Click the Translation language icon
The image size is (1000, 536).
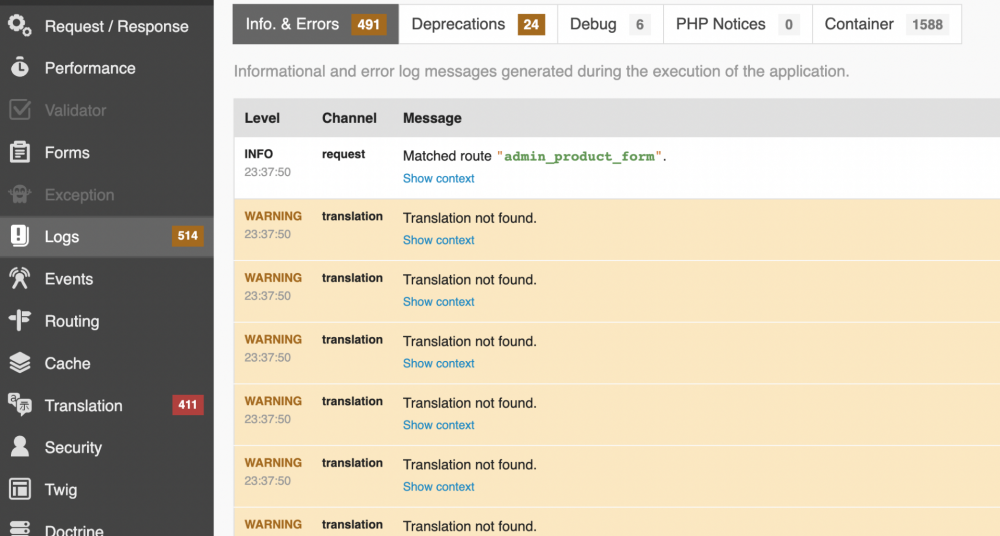point(20,405)
